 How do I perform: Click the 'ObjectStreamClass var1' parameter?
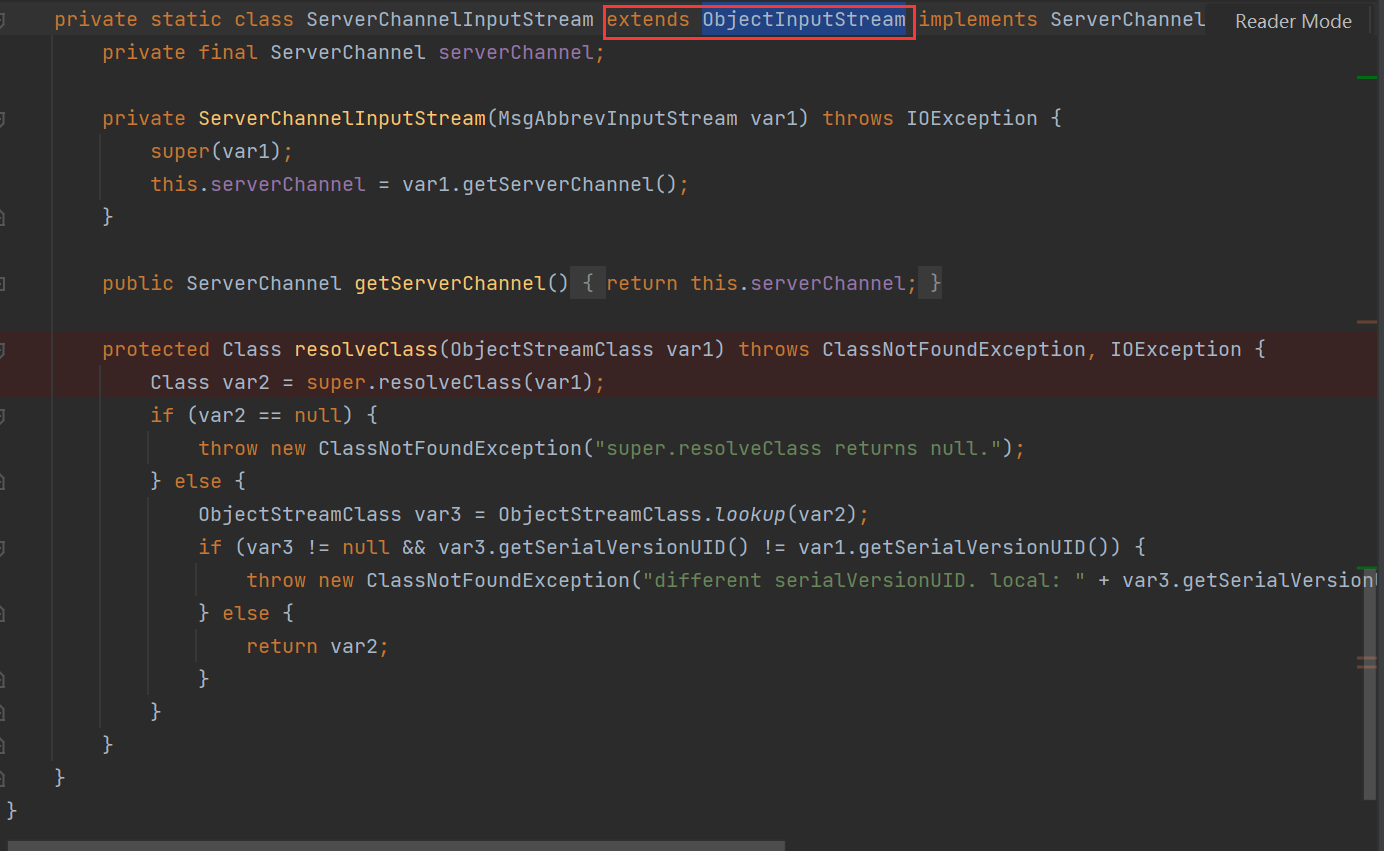point(588,350)
